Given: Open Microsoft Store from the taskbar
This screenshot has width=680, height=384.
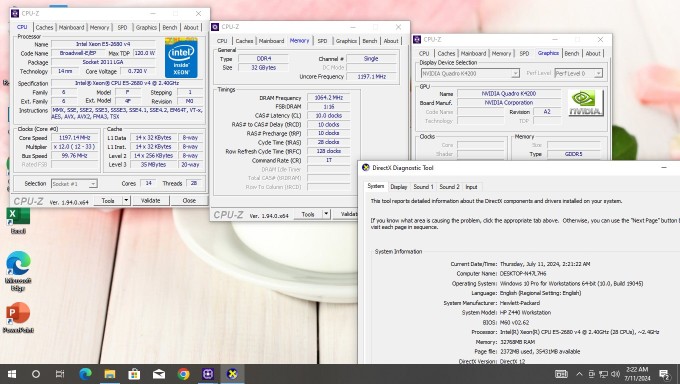Looking at the screenshot, I should click(x=134, y=374).
